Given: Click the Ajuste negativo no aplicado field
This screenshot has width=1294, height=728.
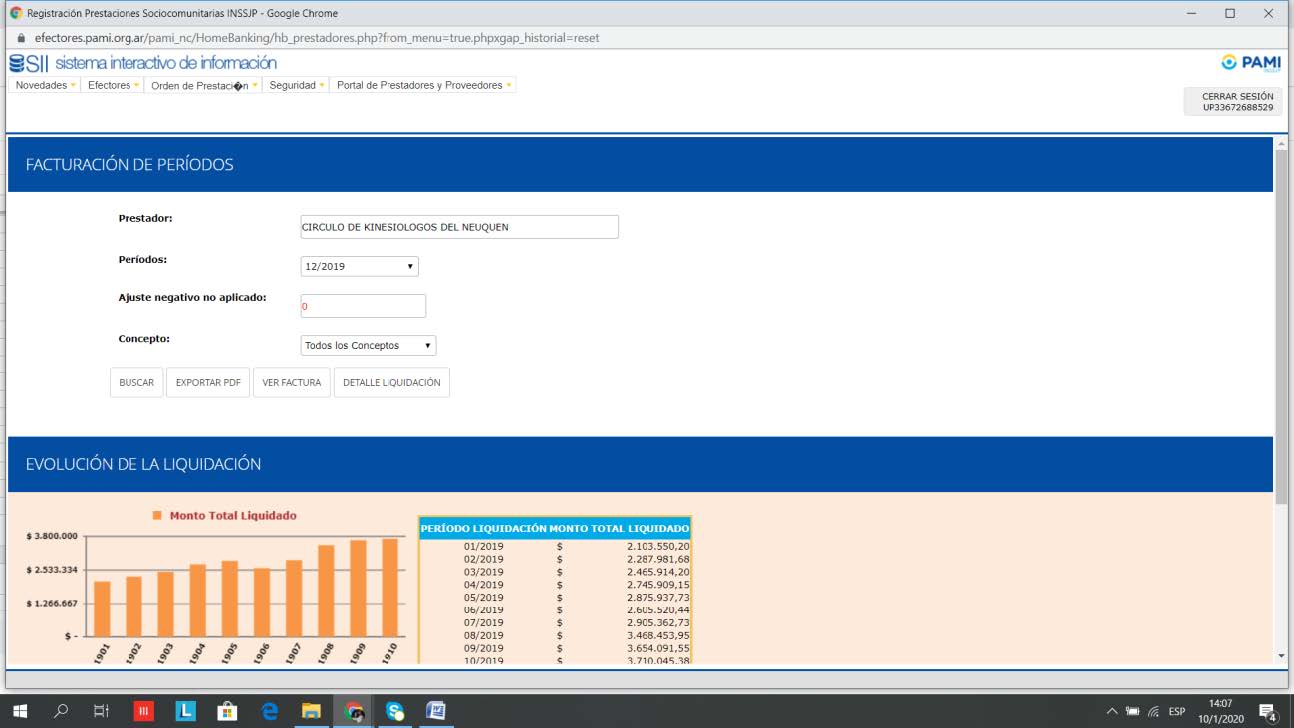Looking at the screenshot, I should [363, 307].
